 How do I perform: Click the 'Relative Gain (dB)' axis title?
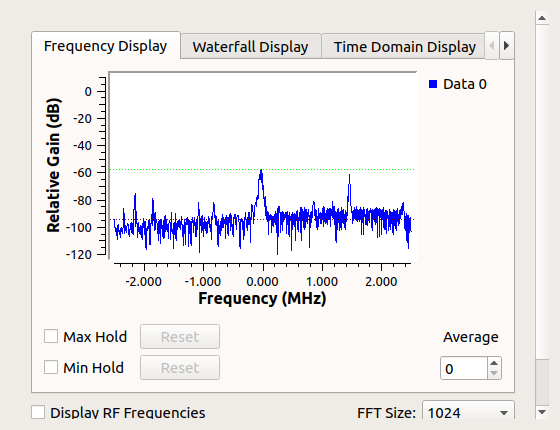pyautogui.click(x=54, y=165)
